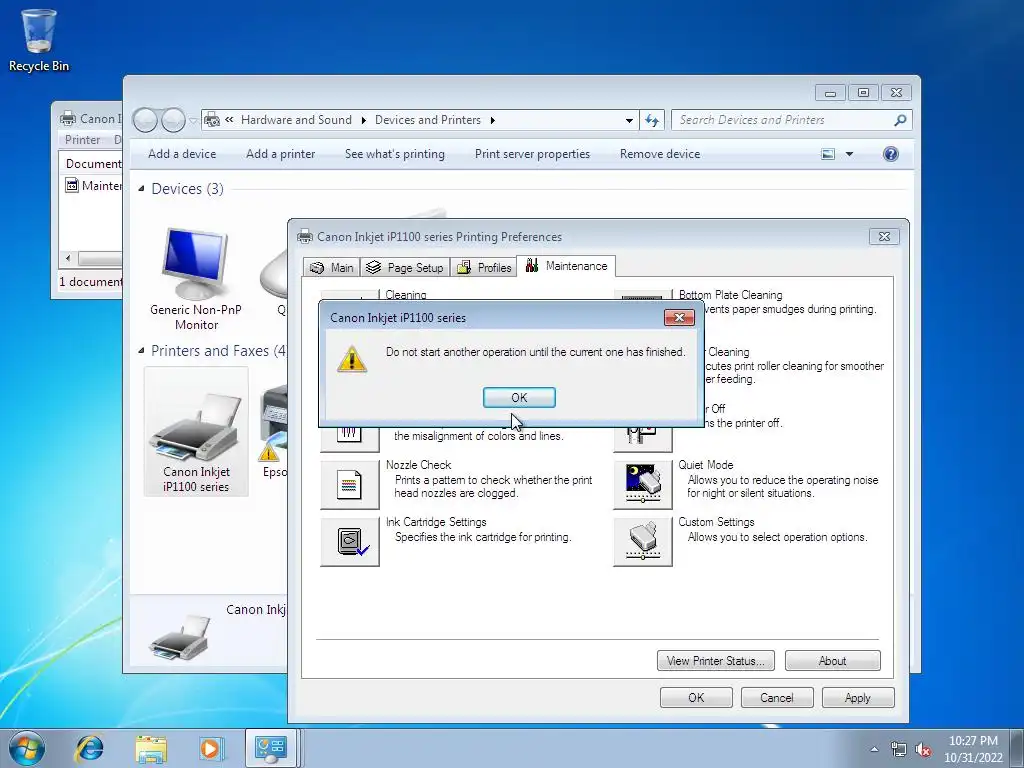The width and height of the screenshot is (1024, 768).
Task: Open Windows Media Player from taskbar
Action: click(210, 748)
